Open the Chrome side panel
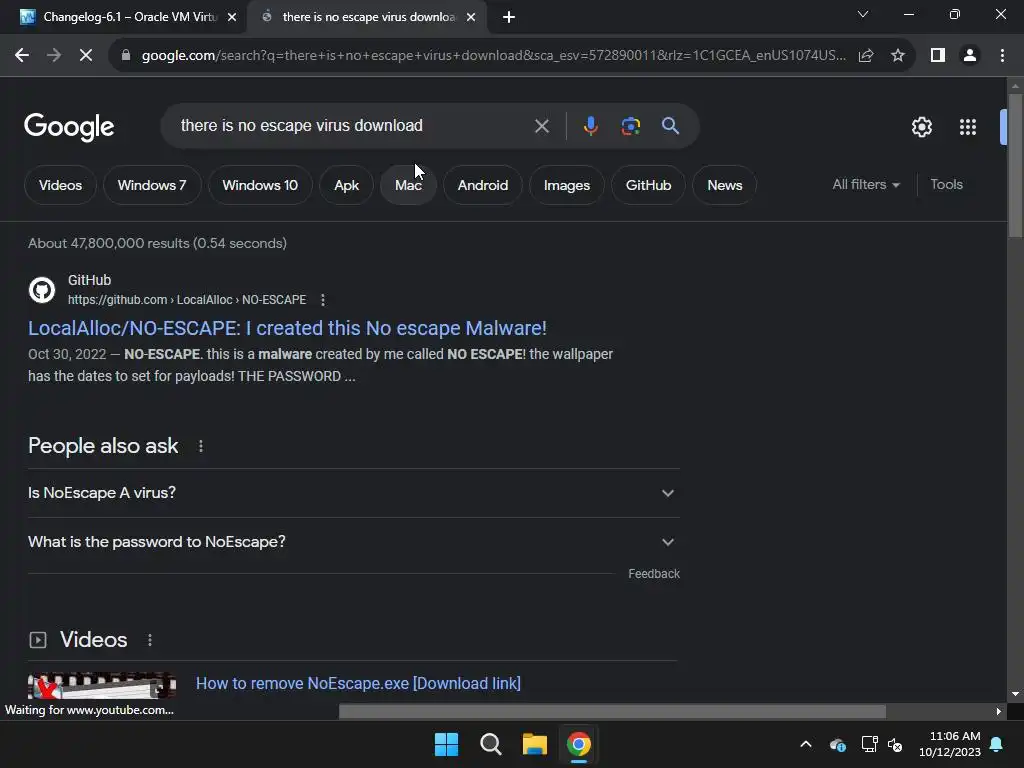Screen dimensions: 1024x768 (x=938, y=56)
